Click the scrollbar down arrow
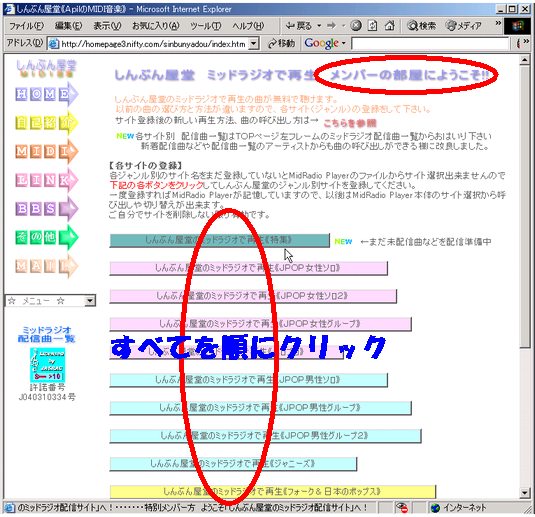This screenshot has height=517, width=535. (525, 492)
